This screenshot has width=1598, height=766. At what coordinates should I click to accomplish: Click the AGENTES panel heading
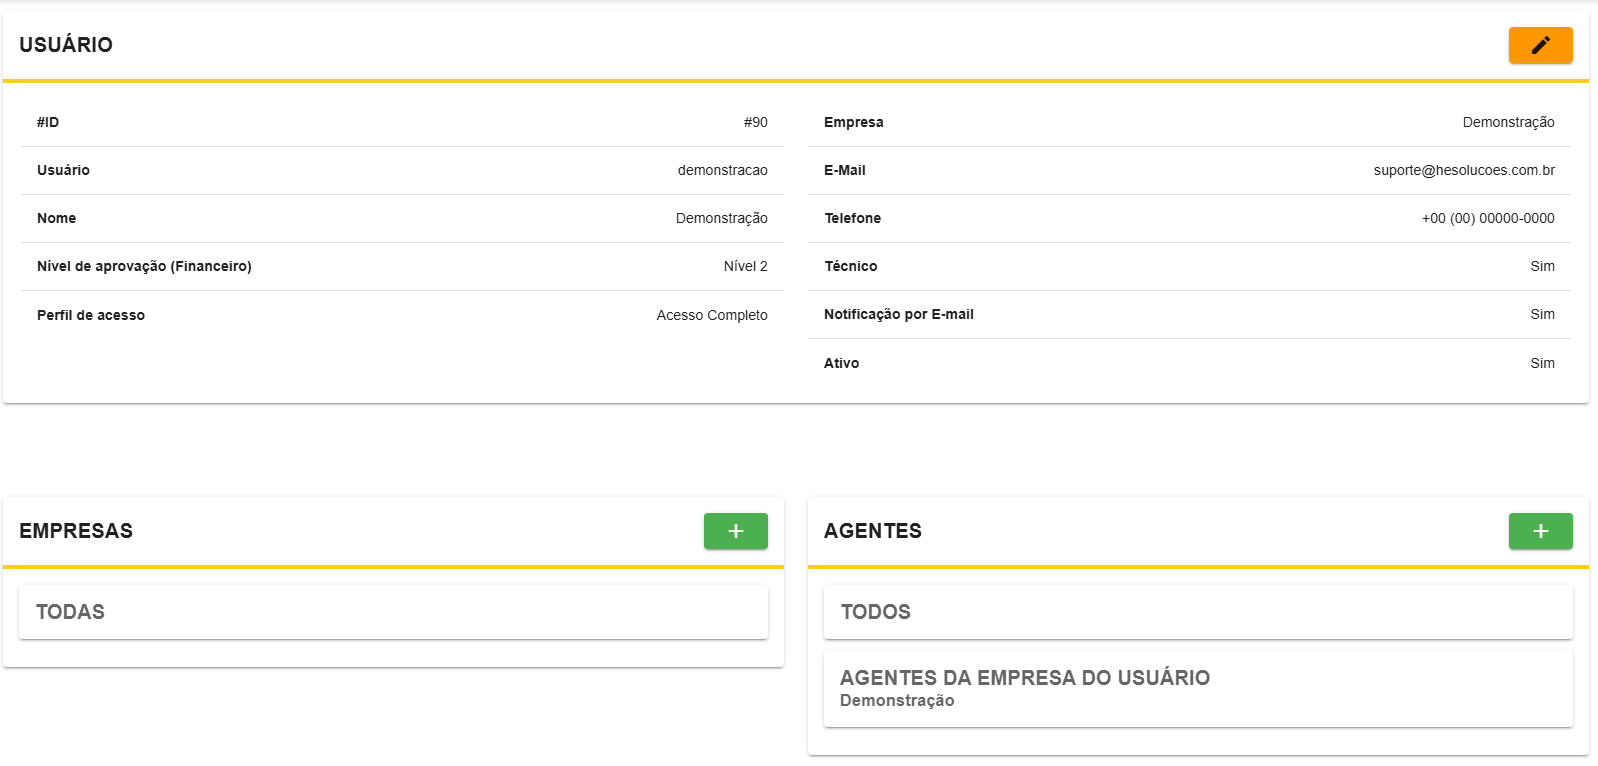click(872, 531)
